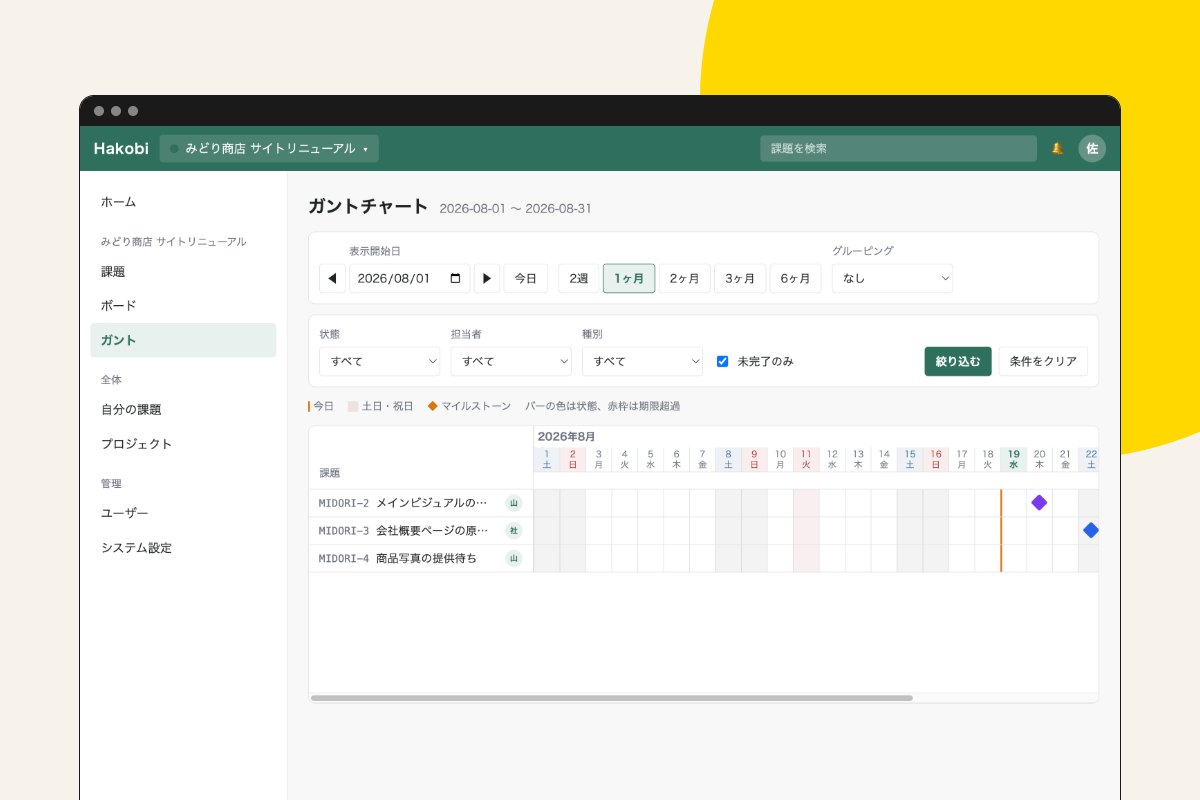This screenshot has height=800, width=1200.
Task: Click the 今日 button
Action: (526, 278)
